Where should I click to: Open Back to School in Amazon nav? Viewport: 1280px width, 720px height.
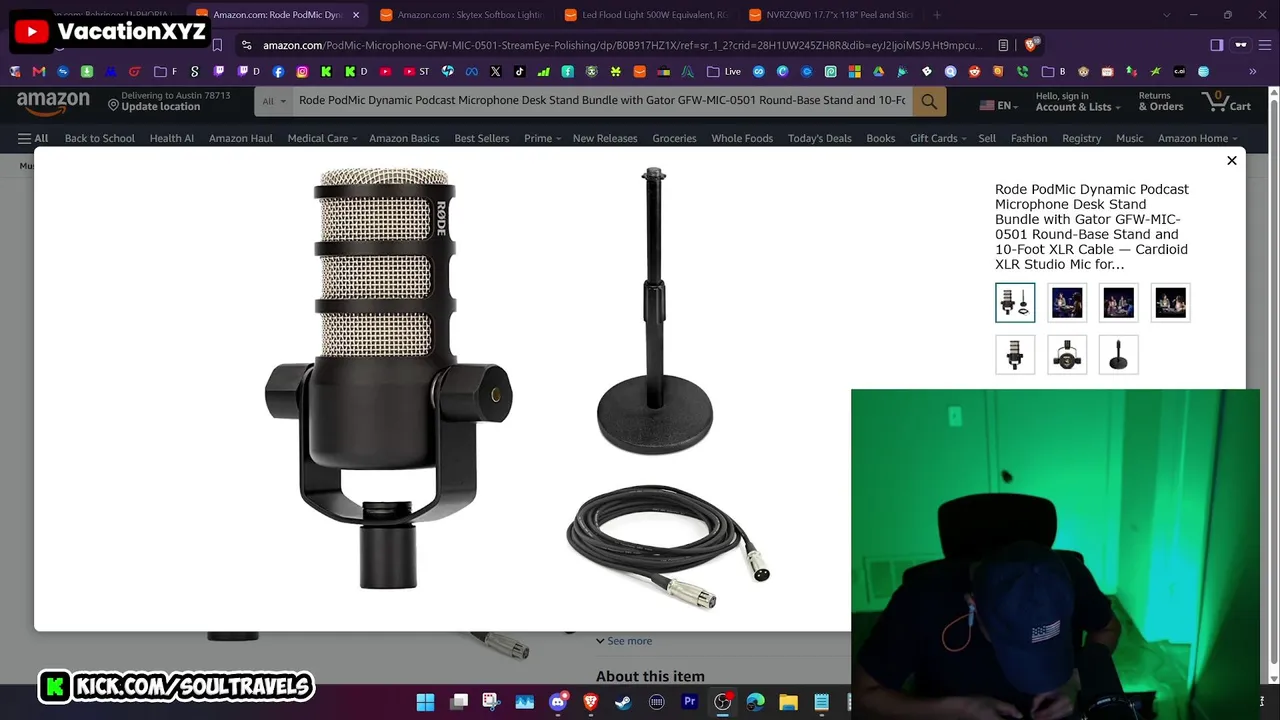click(99, 138)
